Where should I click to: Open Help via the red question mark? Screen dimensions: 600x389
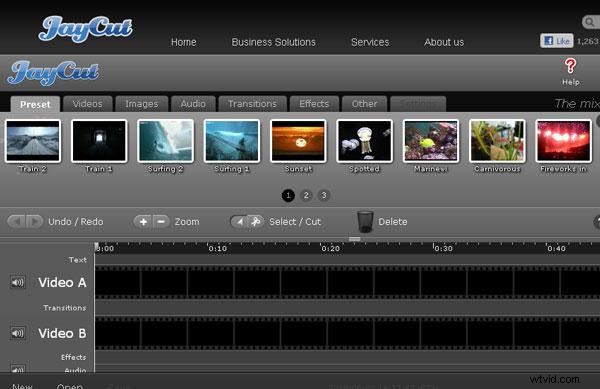click(570, 66)
